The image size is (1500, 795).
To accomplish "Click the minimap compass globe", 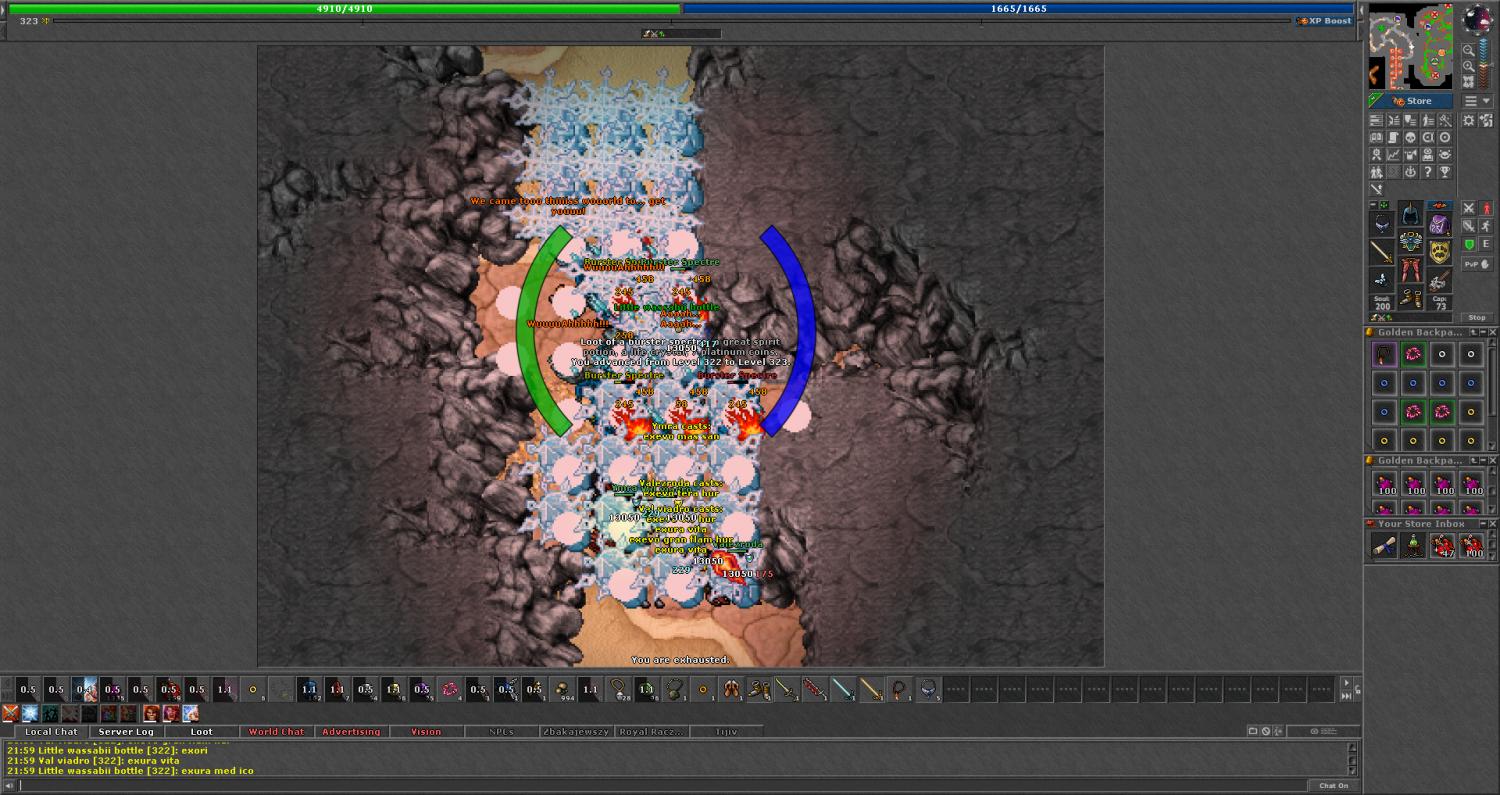I will (1477, 18).
